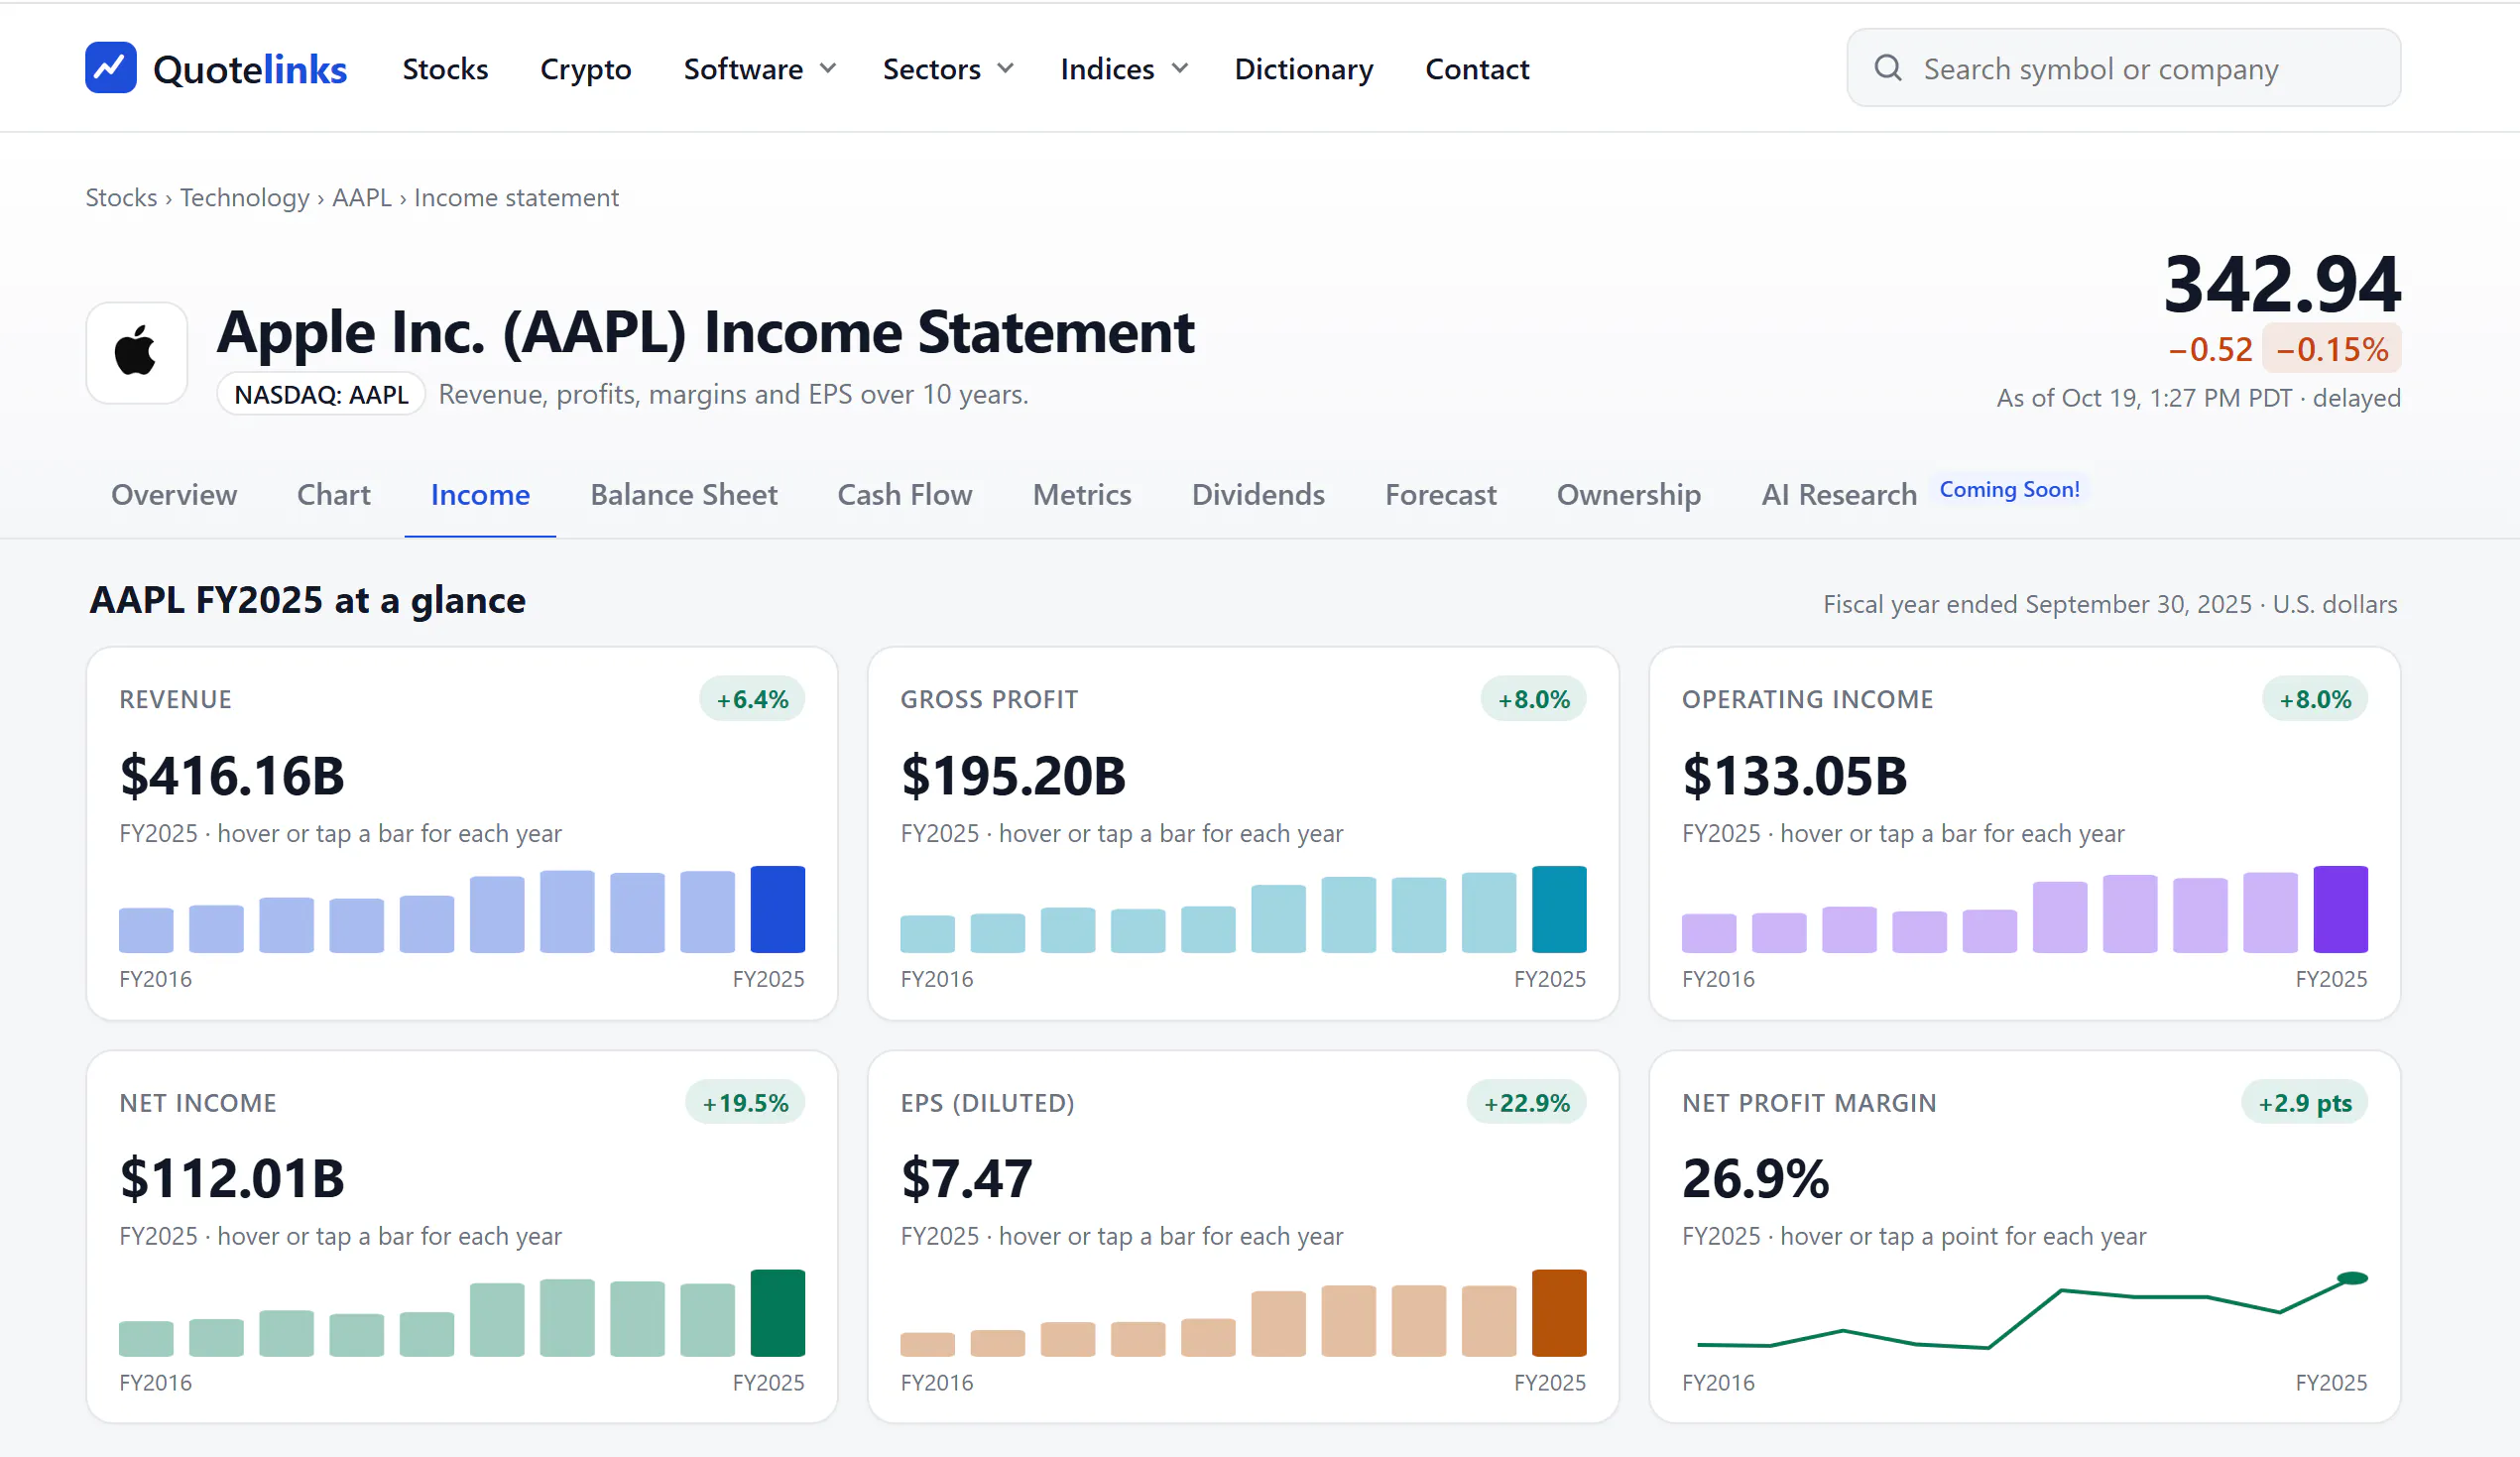
Task: Select the FY2025 bar in Revenue chart
Action: 777,909
